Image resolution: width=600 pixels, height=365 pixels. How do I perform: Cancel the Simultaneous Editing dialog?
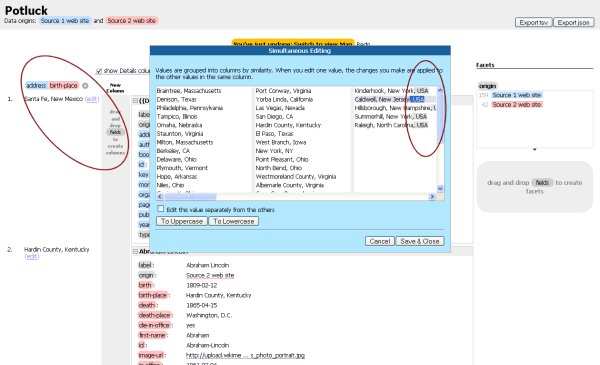tap(380, 241)
